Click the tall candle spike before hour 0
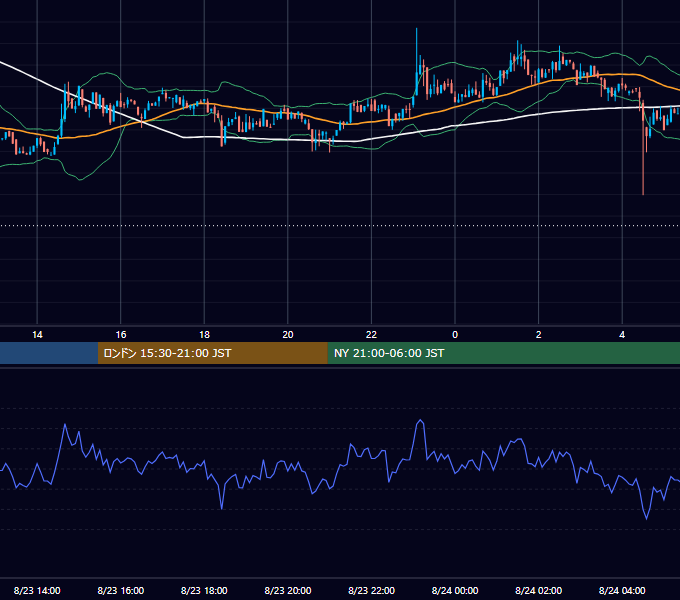 coord(416,61)
